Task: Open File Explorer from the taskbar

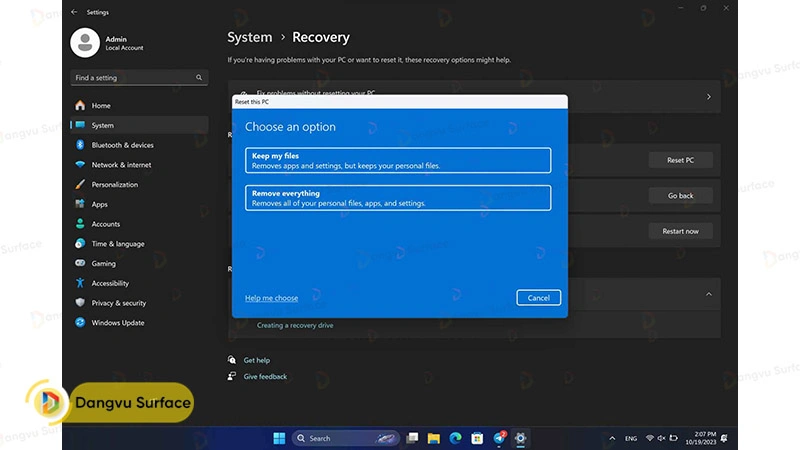Action: pos(434,438)
